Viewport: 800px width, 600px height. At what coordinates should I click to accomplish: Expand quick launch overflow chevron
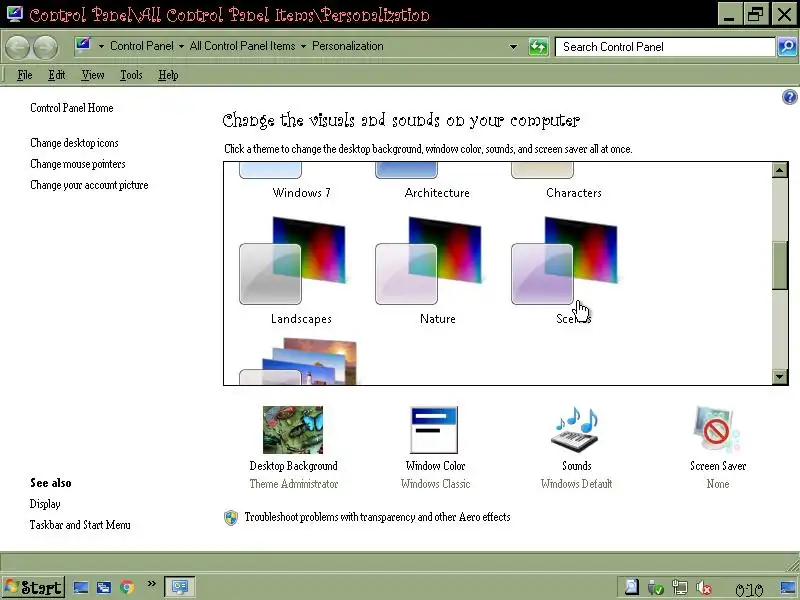tap(152, 584)
